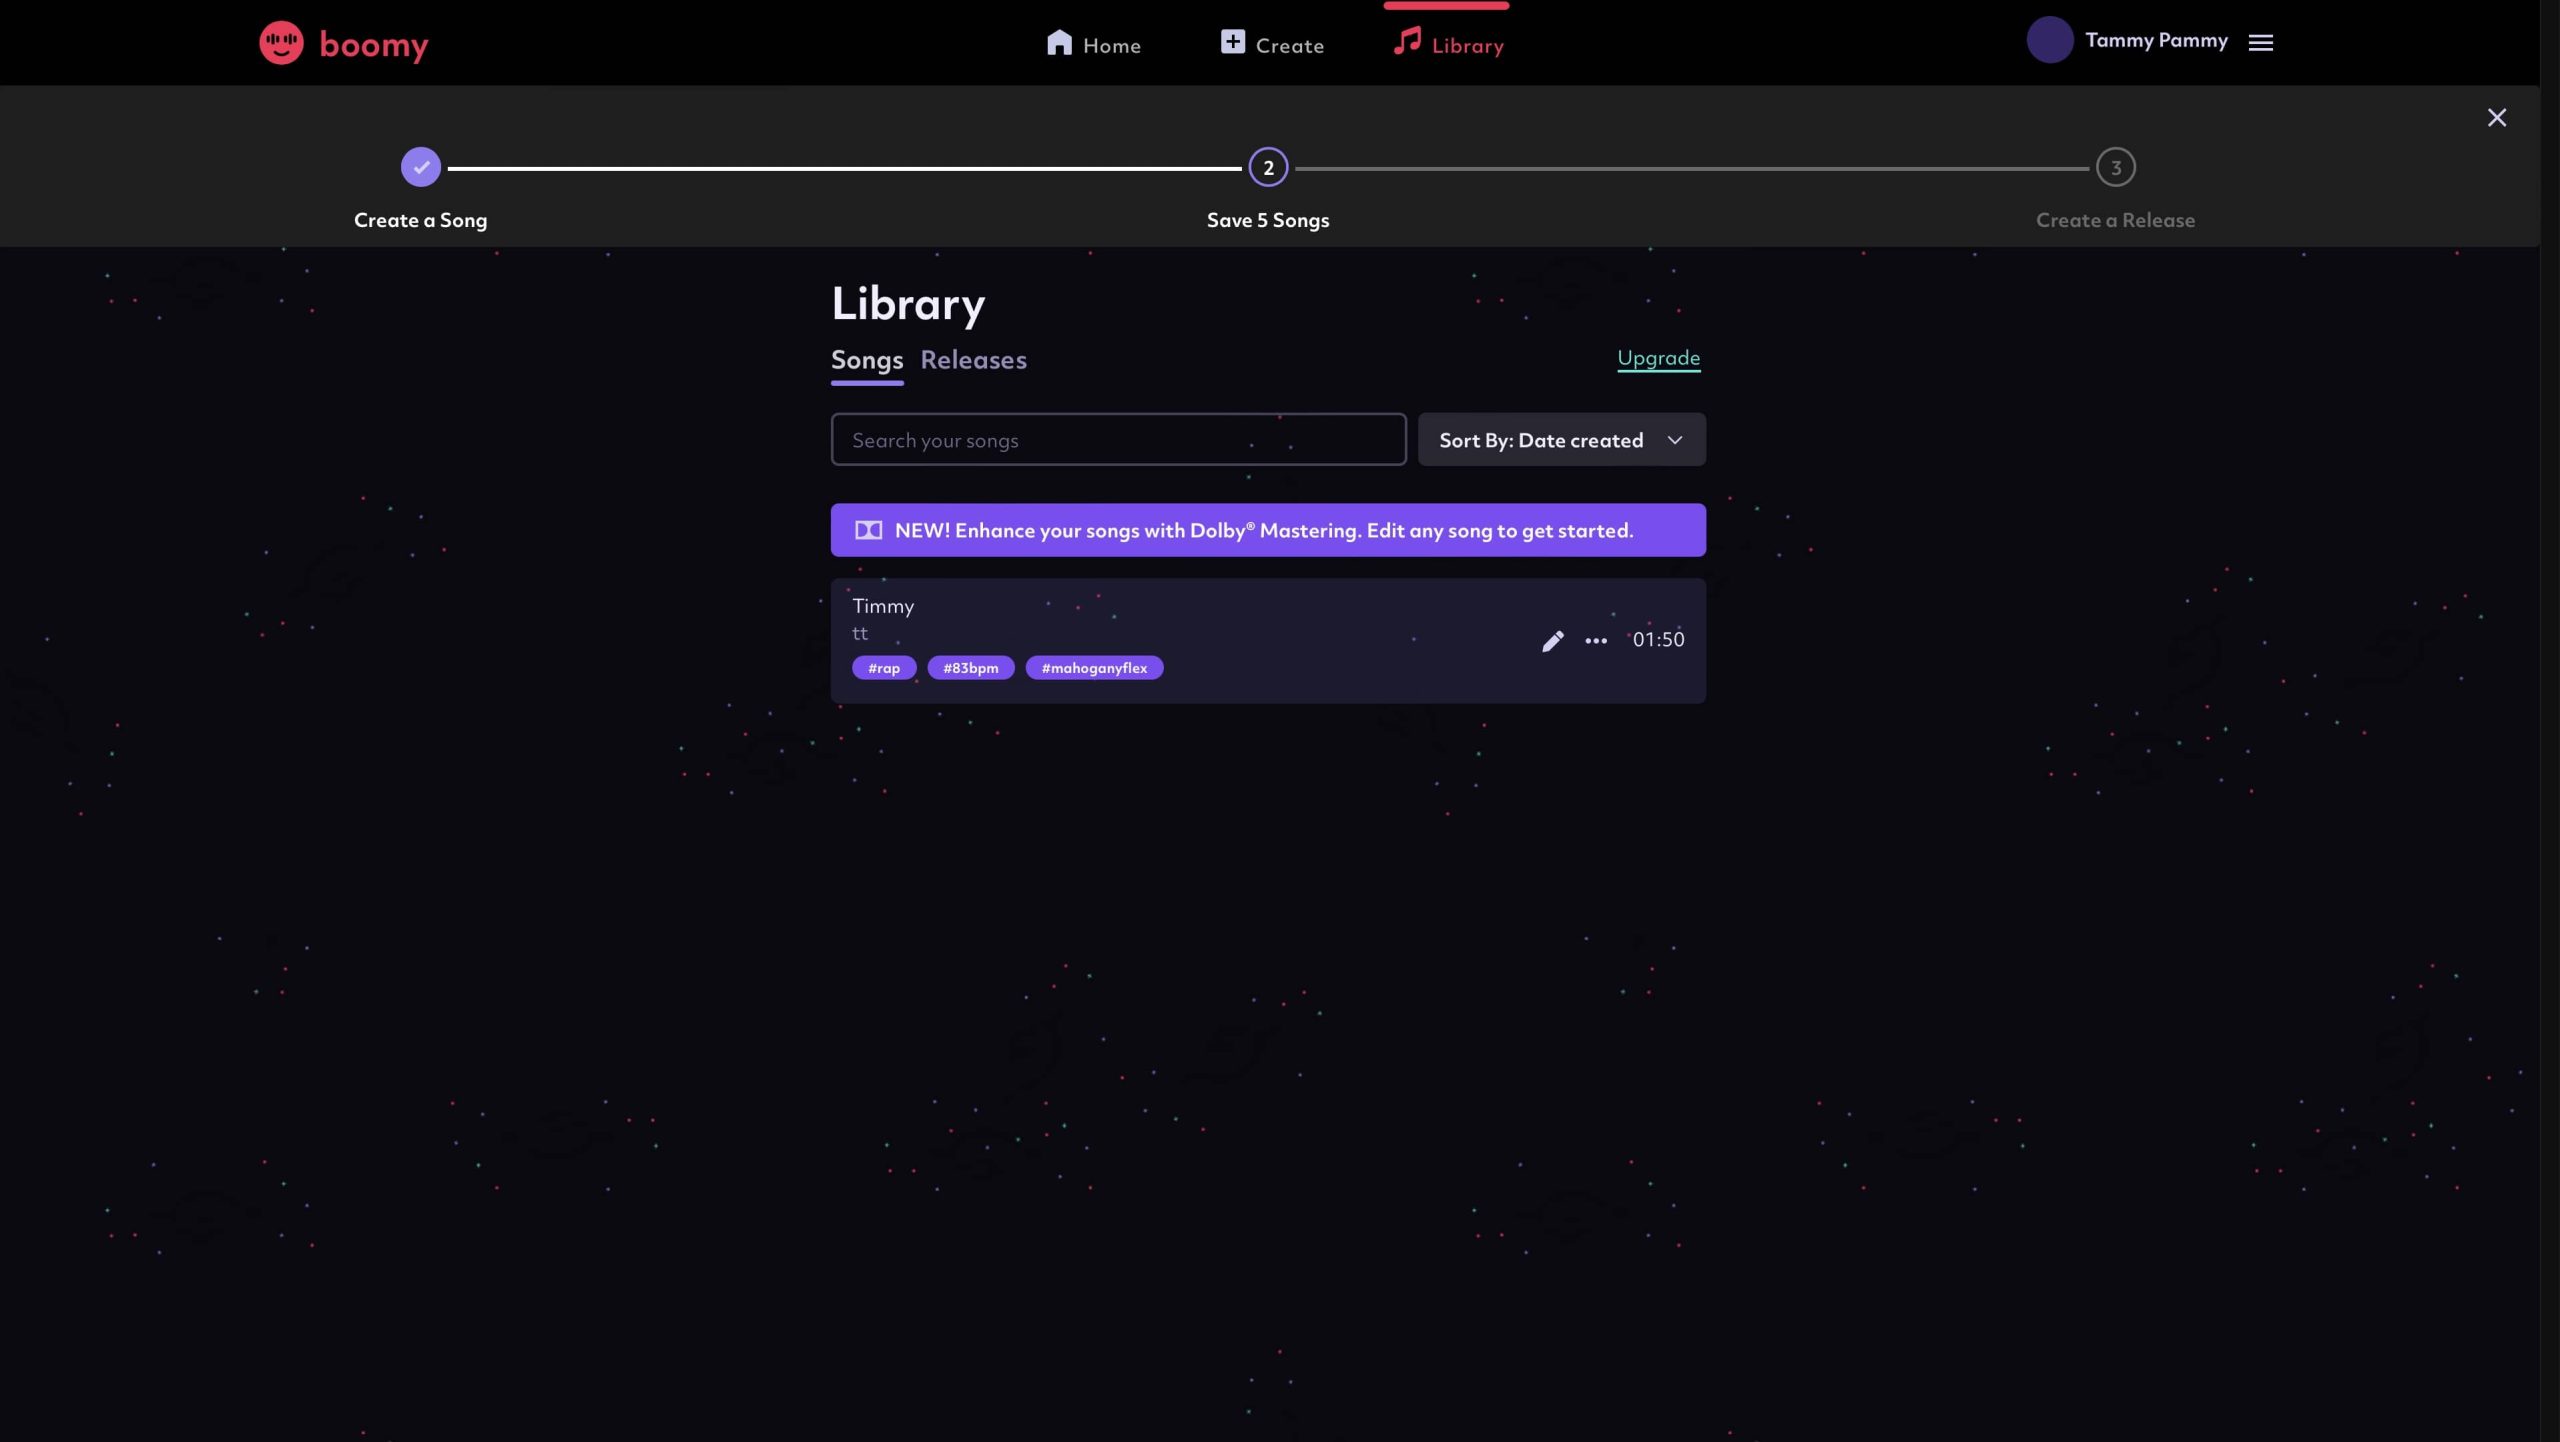Click into the Search your songs field
2560x1442 pixels.
1117,440
